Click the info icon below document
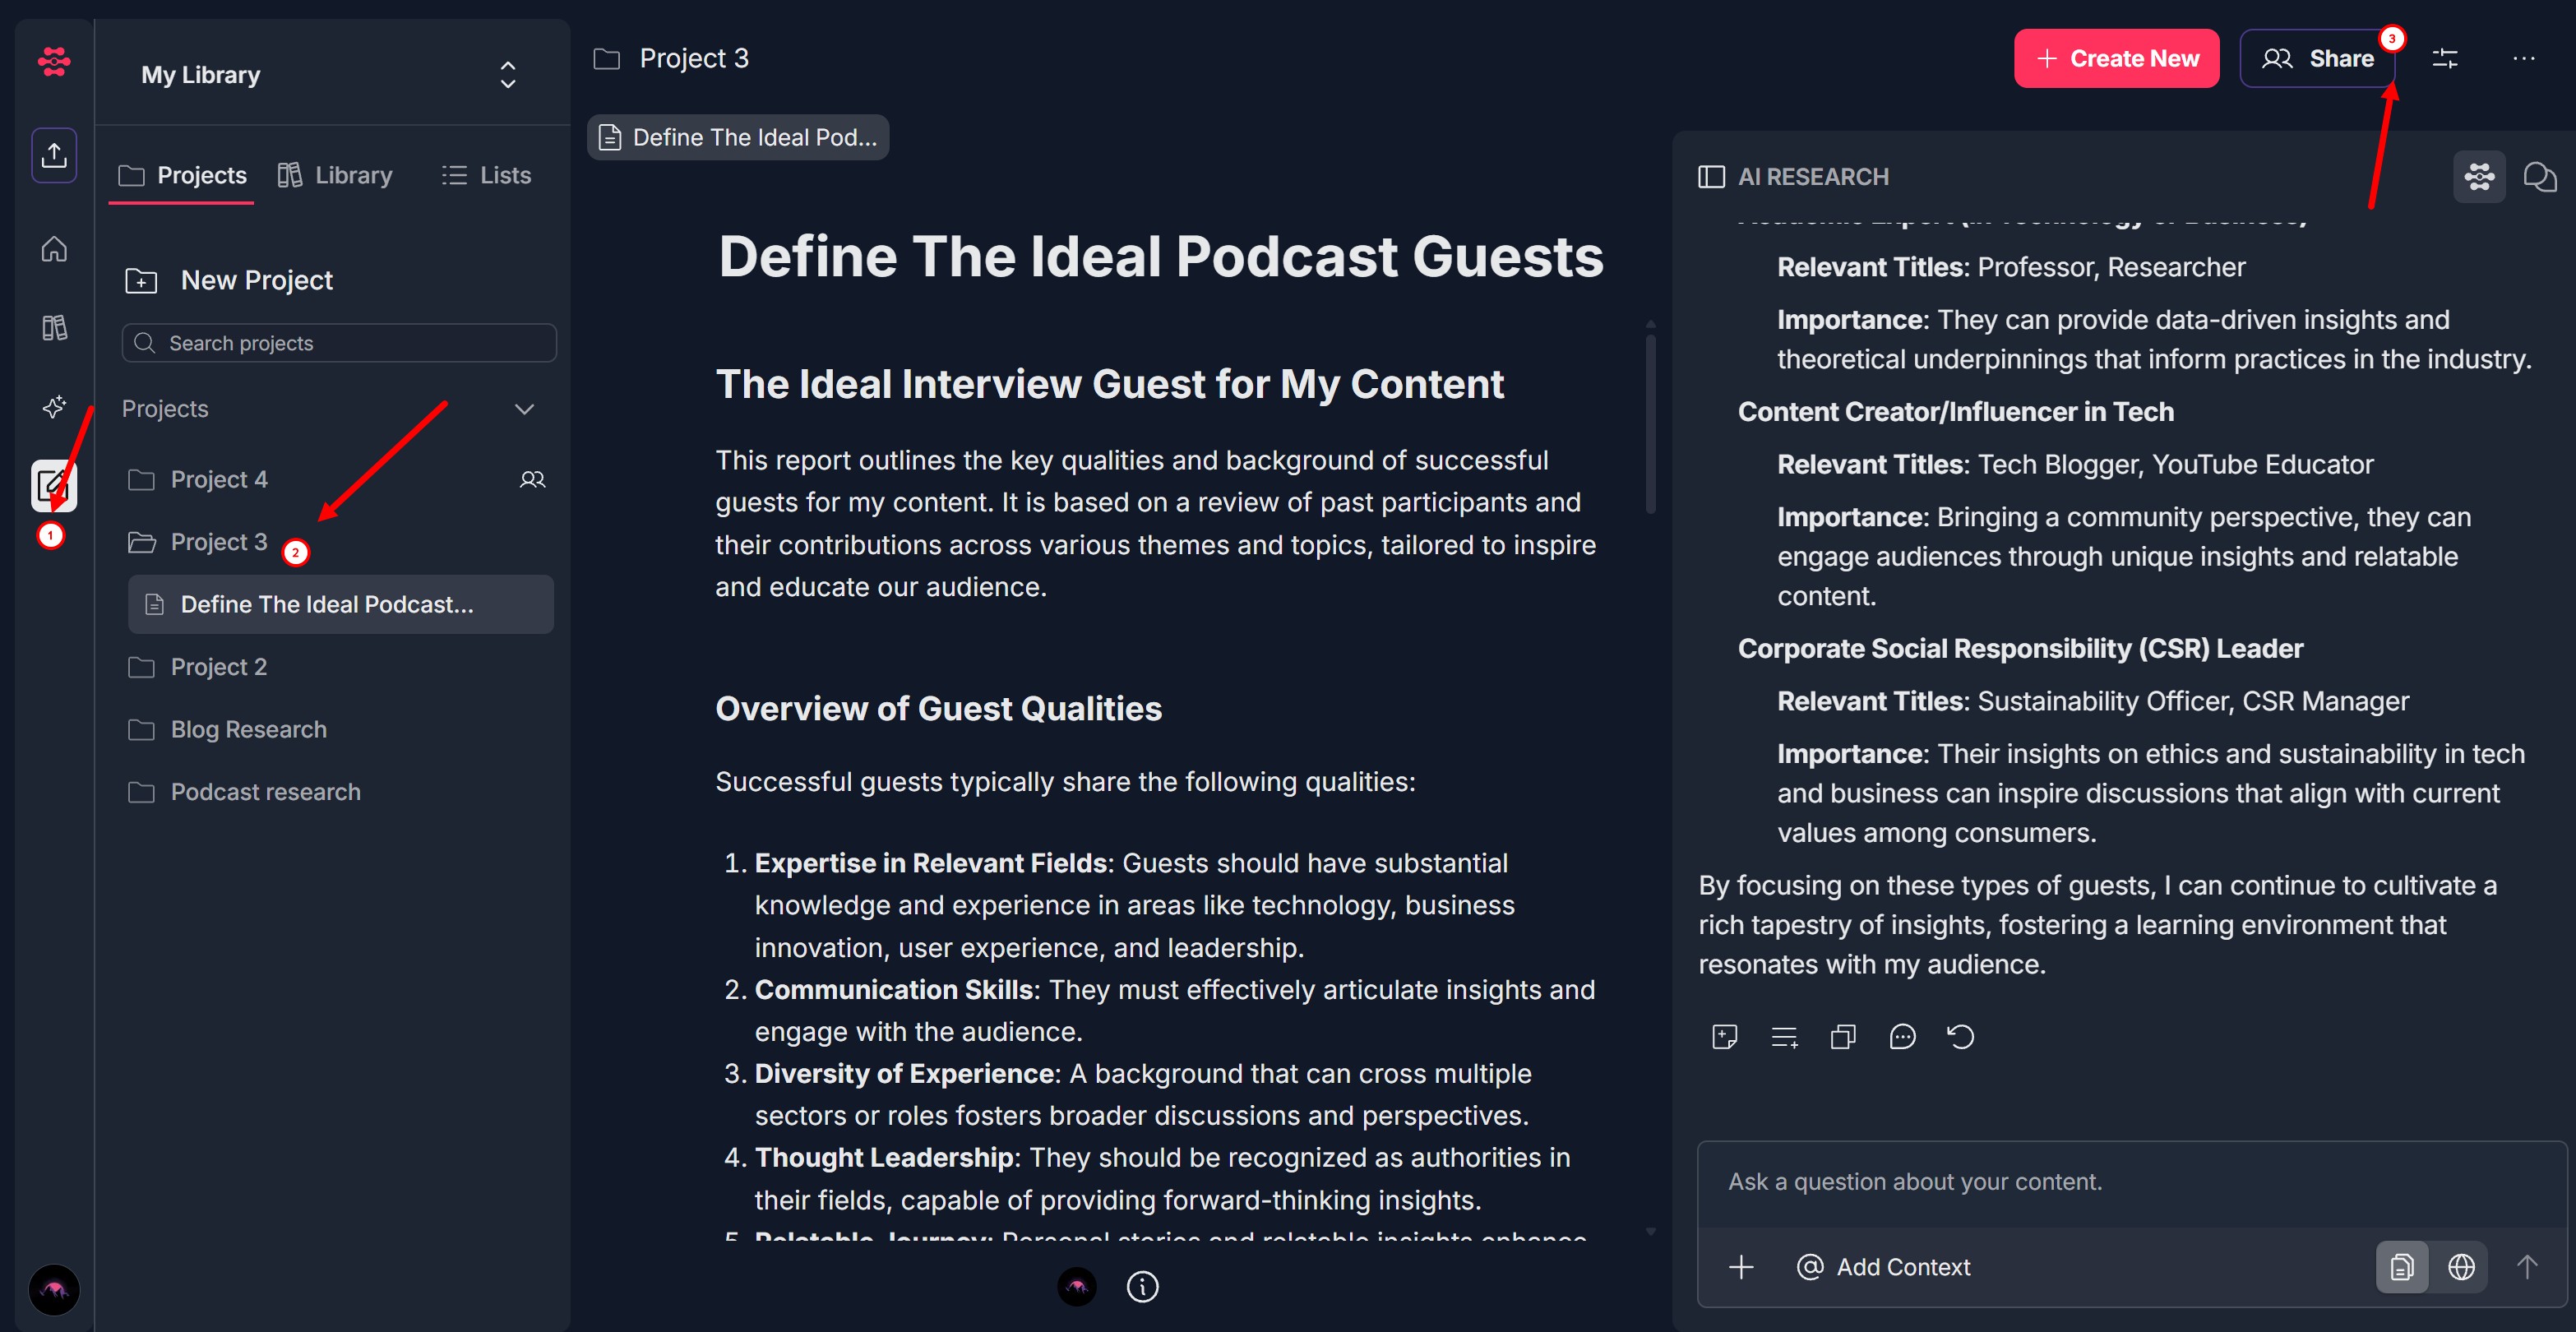 [1142, 1287]
